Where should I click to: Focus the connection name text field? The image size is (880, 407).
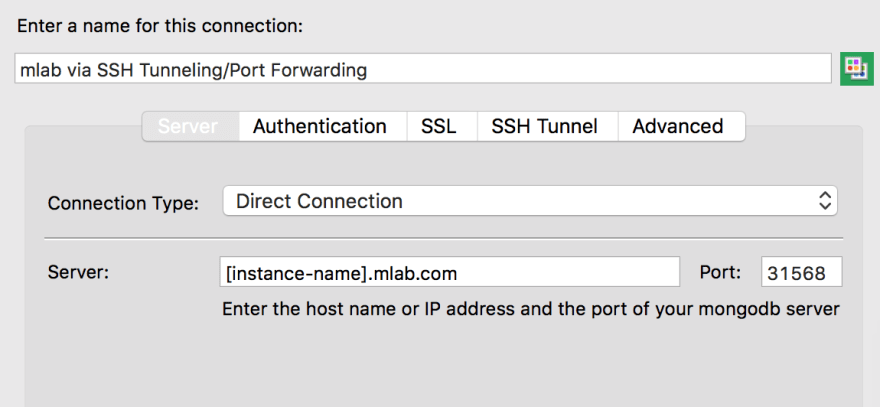pyautogui.click(x=423, y=69)
